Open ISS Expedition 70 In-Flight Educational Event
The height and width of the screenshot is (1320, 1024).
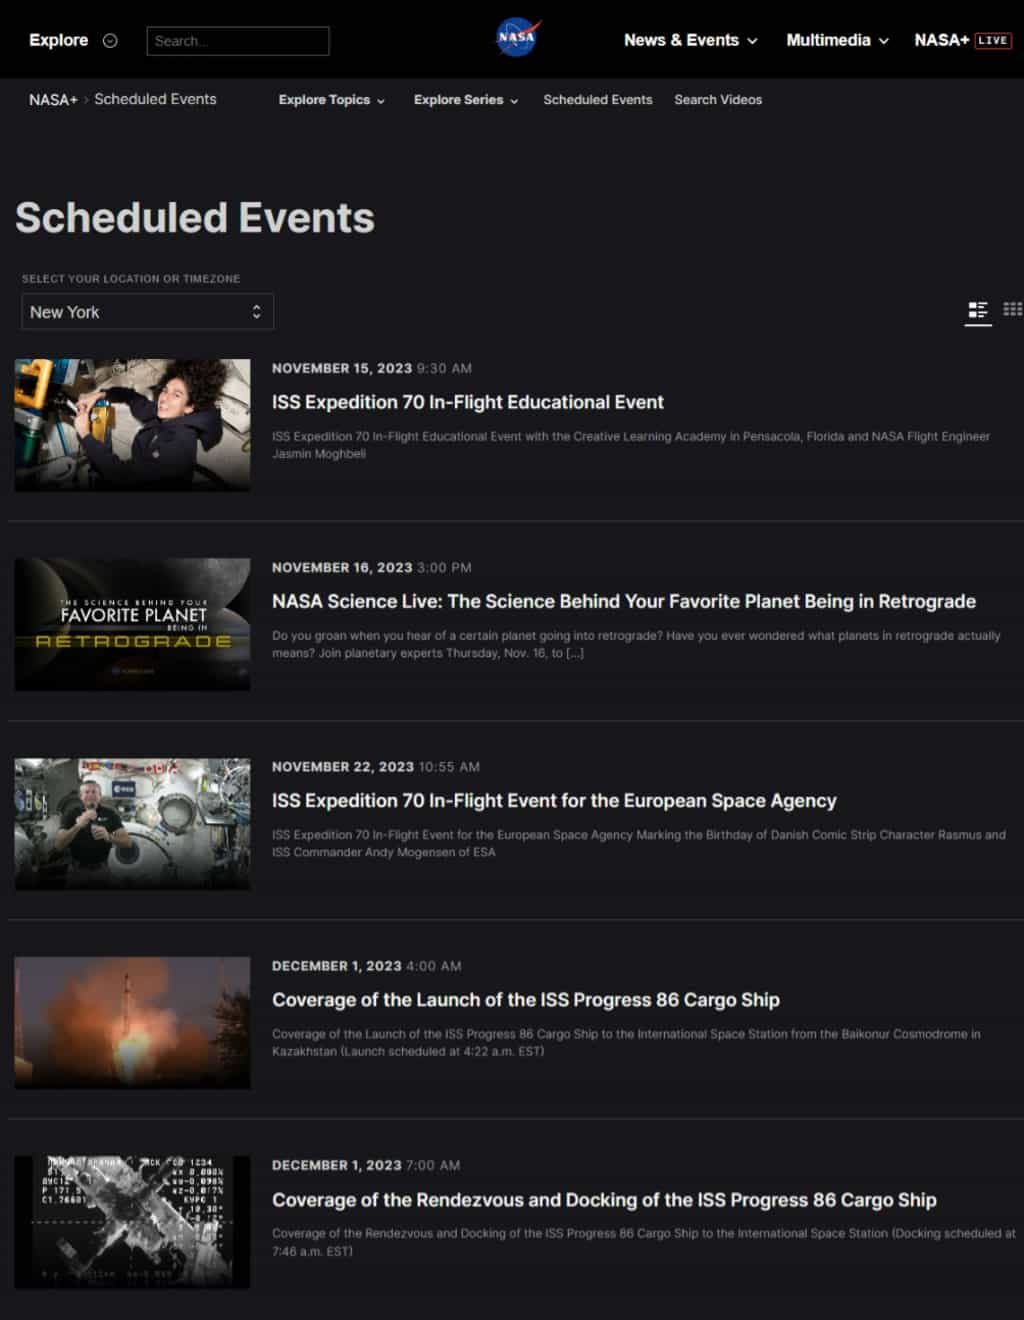pyautogui.click(x=468, y=402)
